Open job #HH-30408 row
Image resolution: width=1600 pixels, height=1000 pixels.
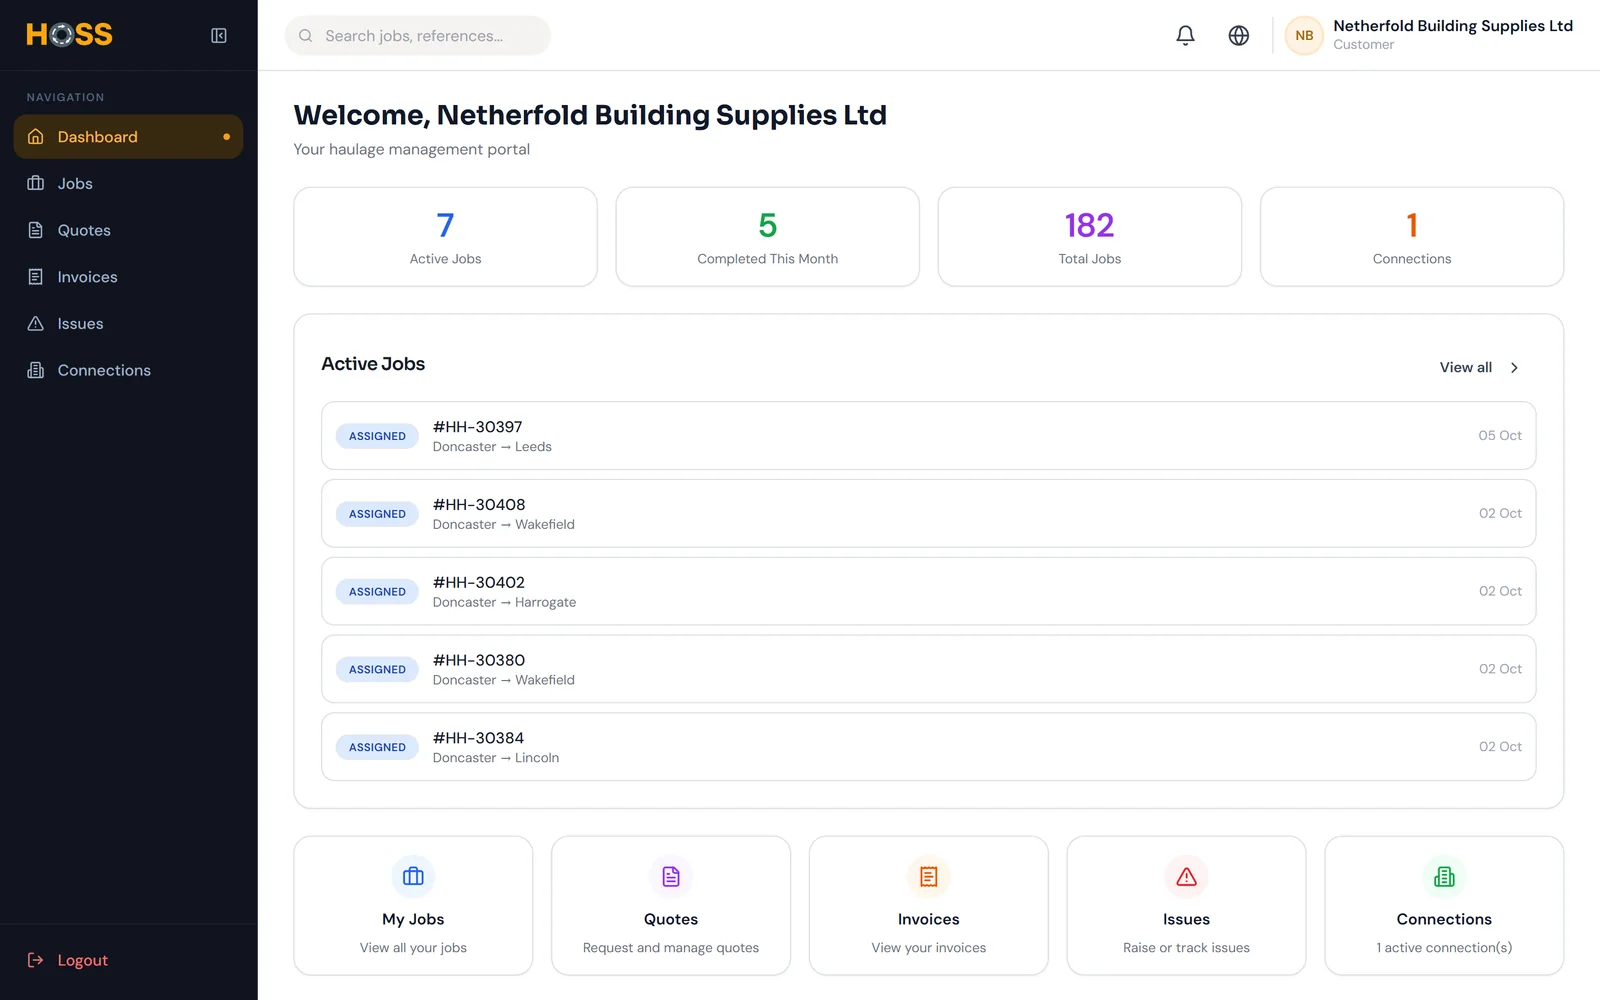[928, 514]
